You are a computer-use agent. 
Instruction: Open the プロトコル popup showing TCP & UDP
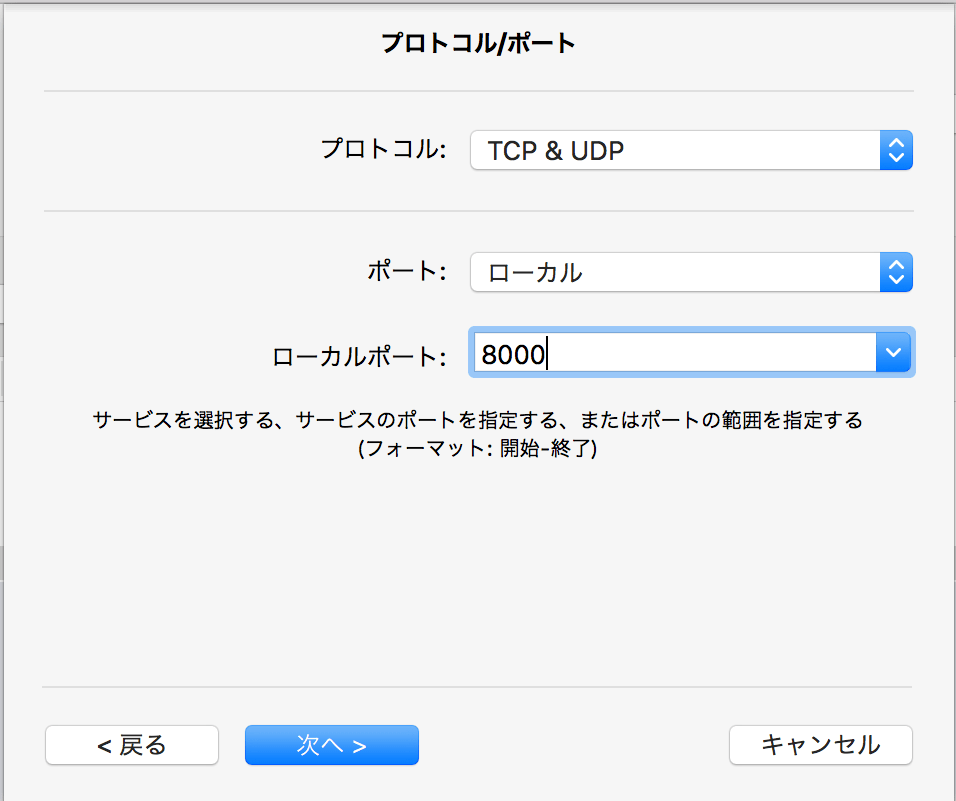tap(691, 150)
